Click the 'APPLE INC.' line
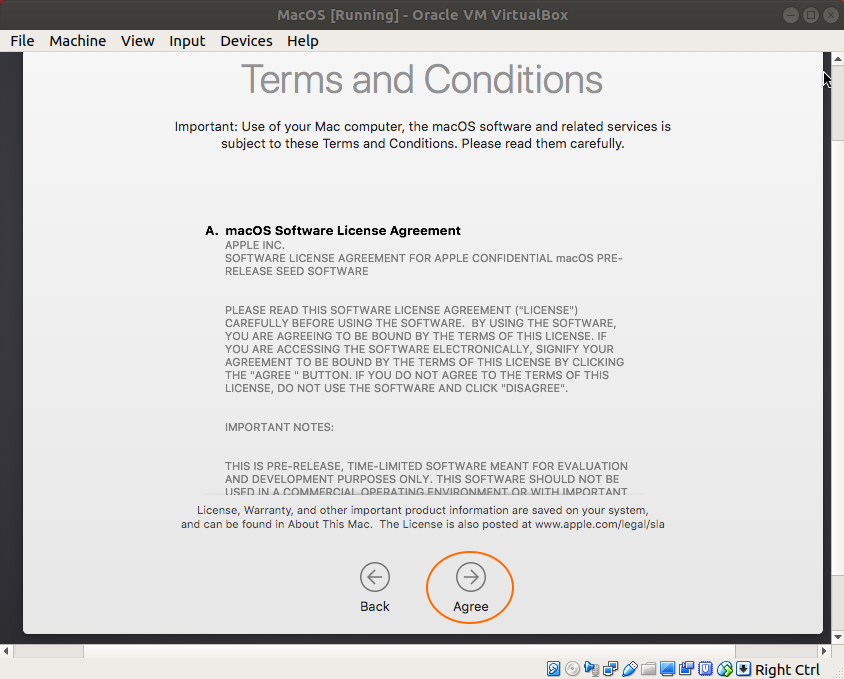This screenshot has height=679, width=844. (255, 245)
